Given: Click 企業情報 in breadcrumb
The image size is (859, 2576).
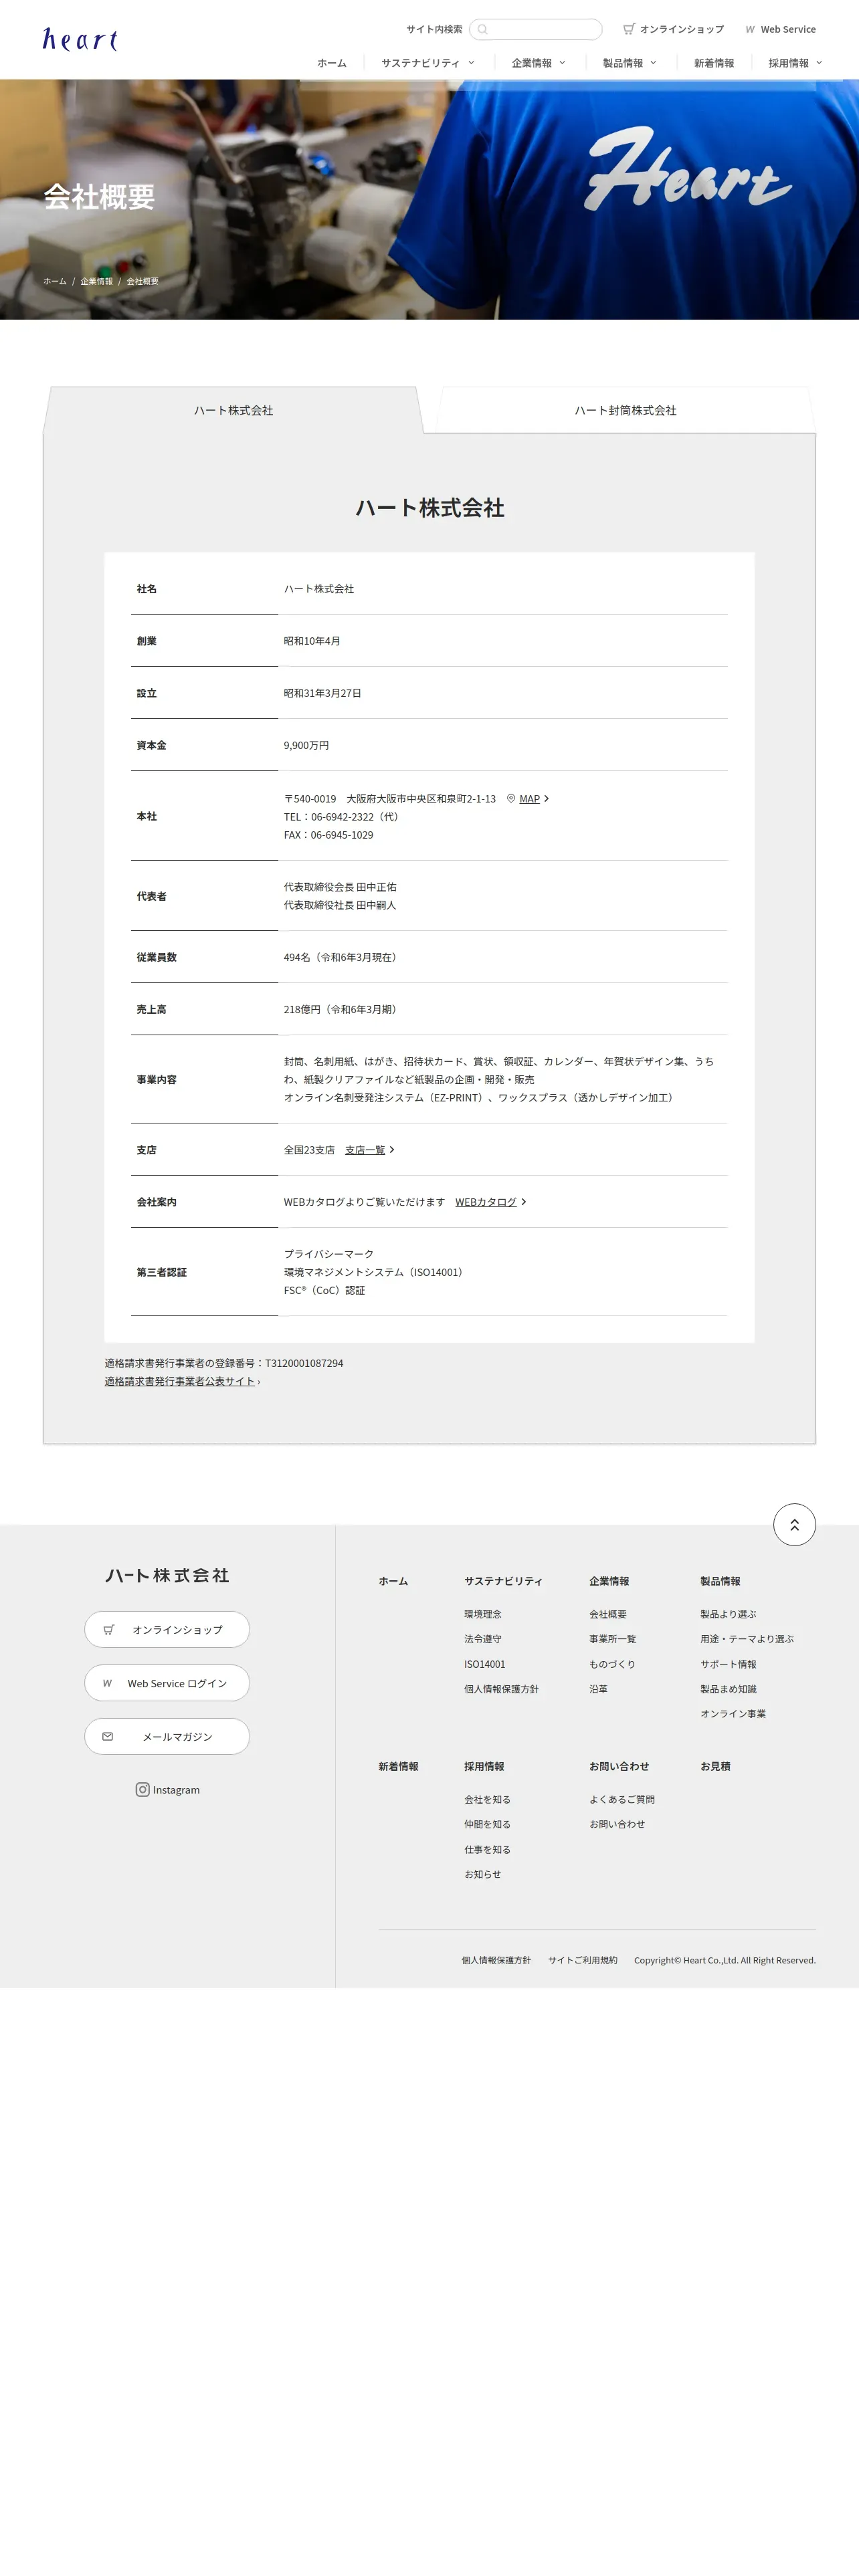Looking at the screenshot, I should click(x=97, y=281).
